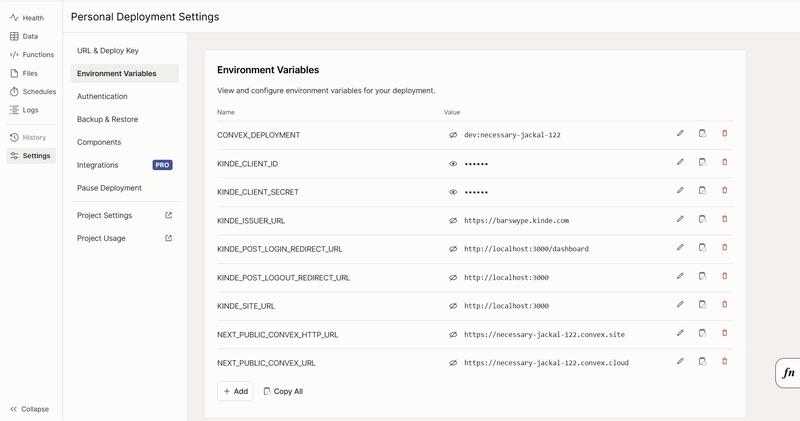800x421 pixels.
Task: Edit the KINDE_CLIENT_SECRET variable
Action: [x=680, y=190]
